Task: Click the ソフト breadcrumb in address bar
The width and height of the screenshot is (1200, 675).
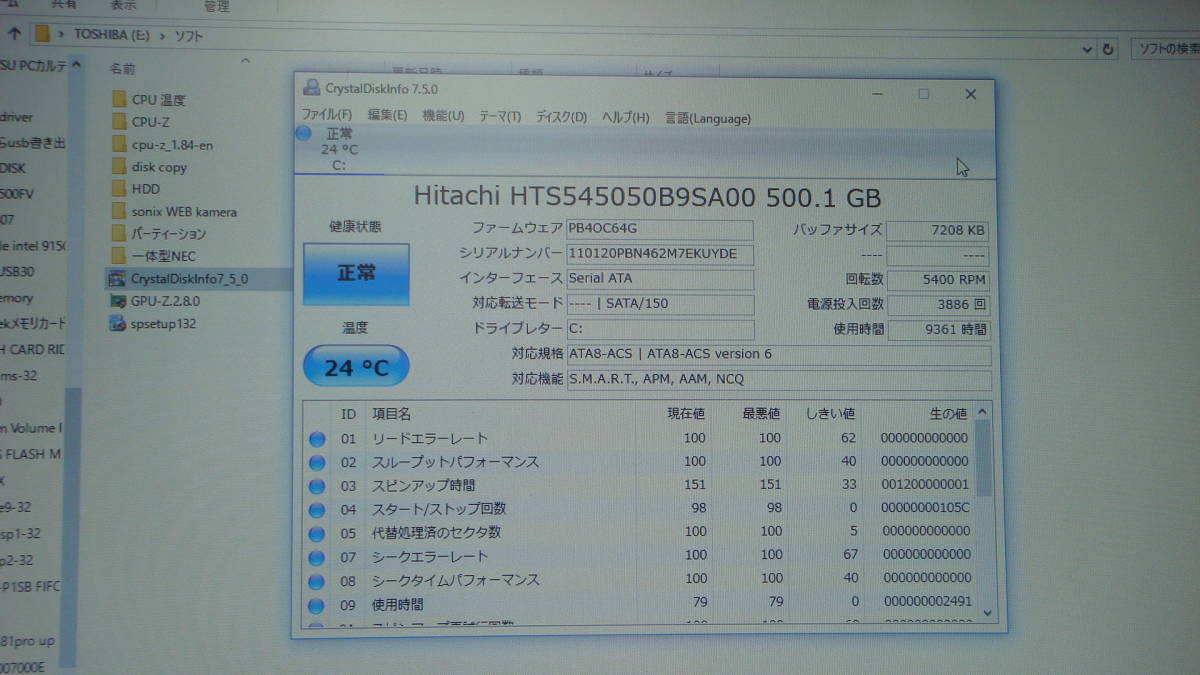Action: click(191, 36)
